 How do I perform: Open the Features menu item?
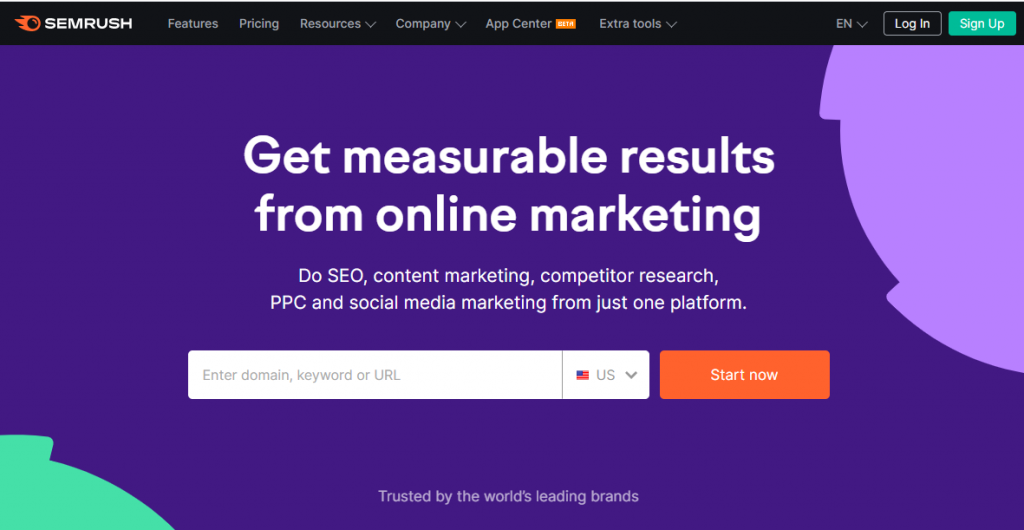(193, 23)
